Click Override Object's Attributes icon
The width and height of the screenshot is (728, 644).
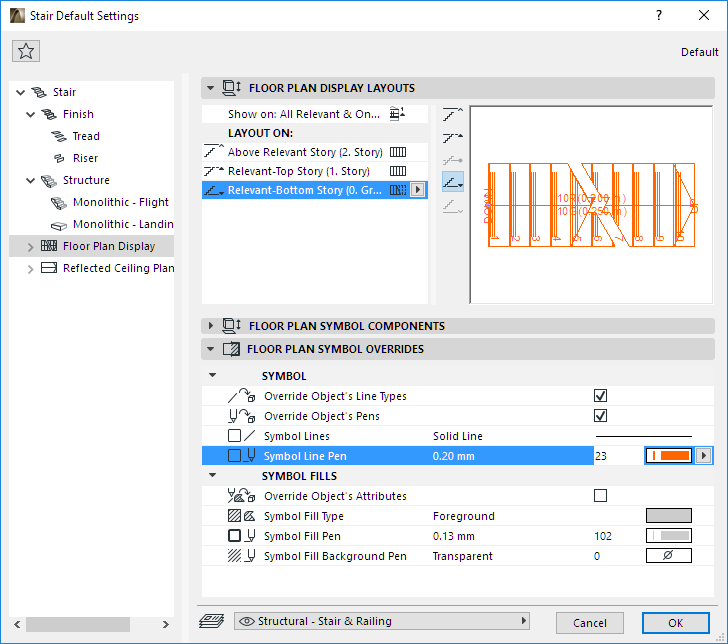tap(241, 496)
